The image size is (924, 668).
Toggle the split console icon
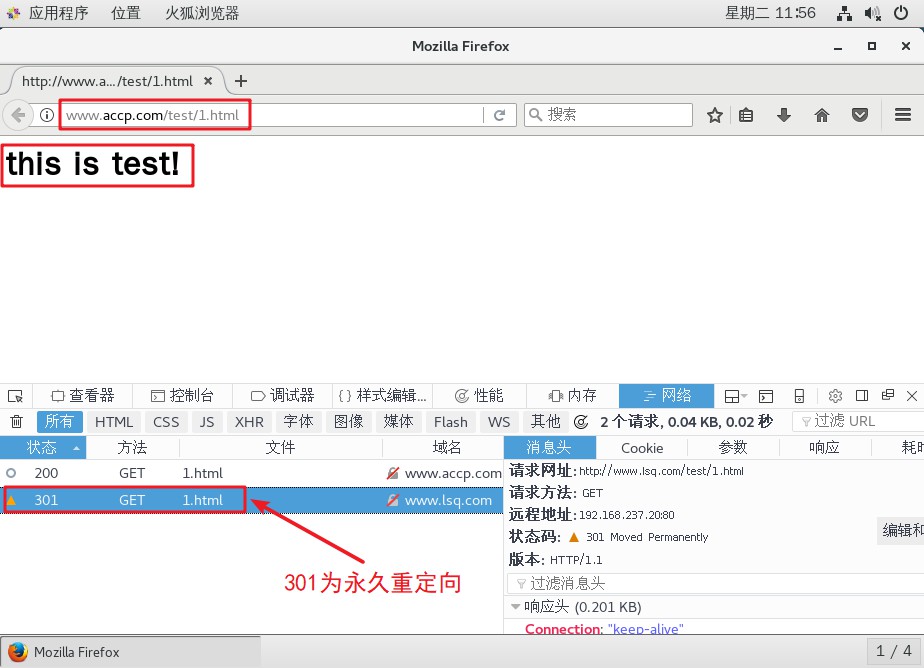(x=766, y=396)
